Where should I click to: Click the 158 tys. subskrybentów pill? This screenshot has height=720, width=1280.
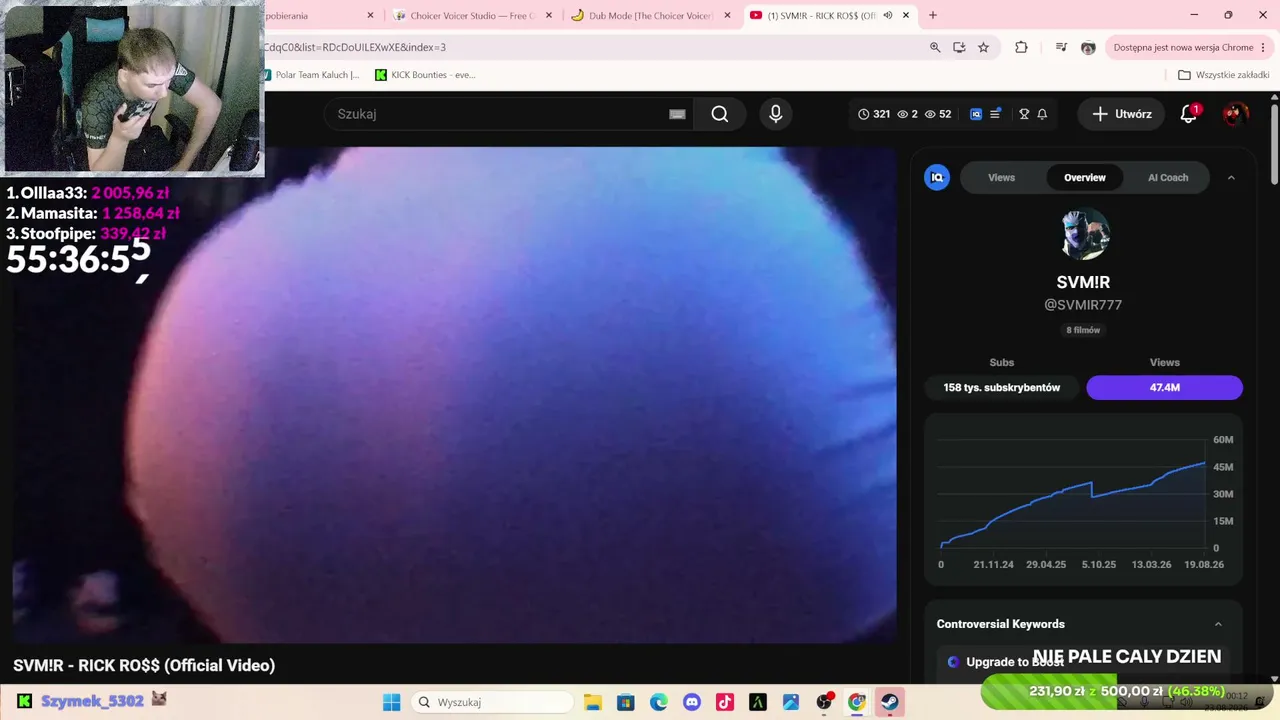click(1001, 387)
